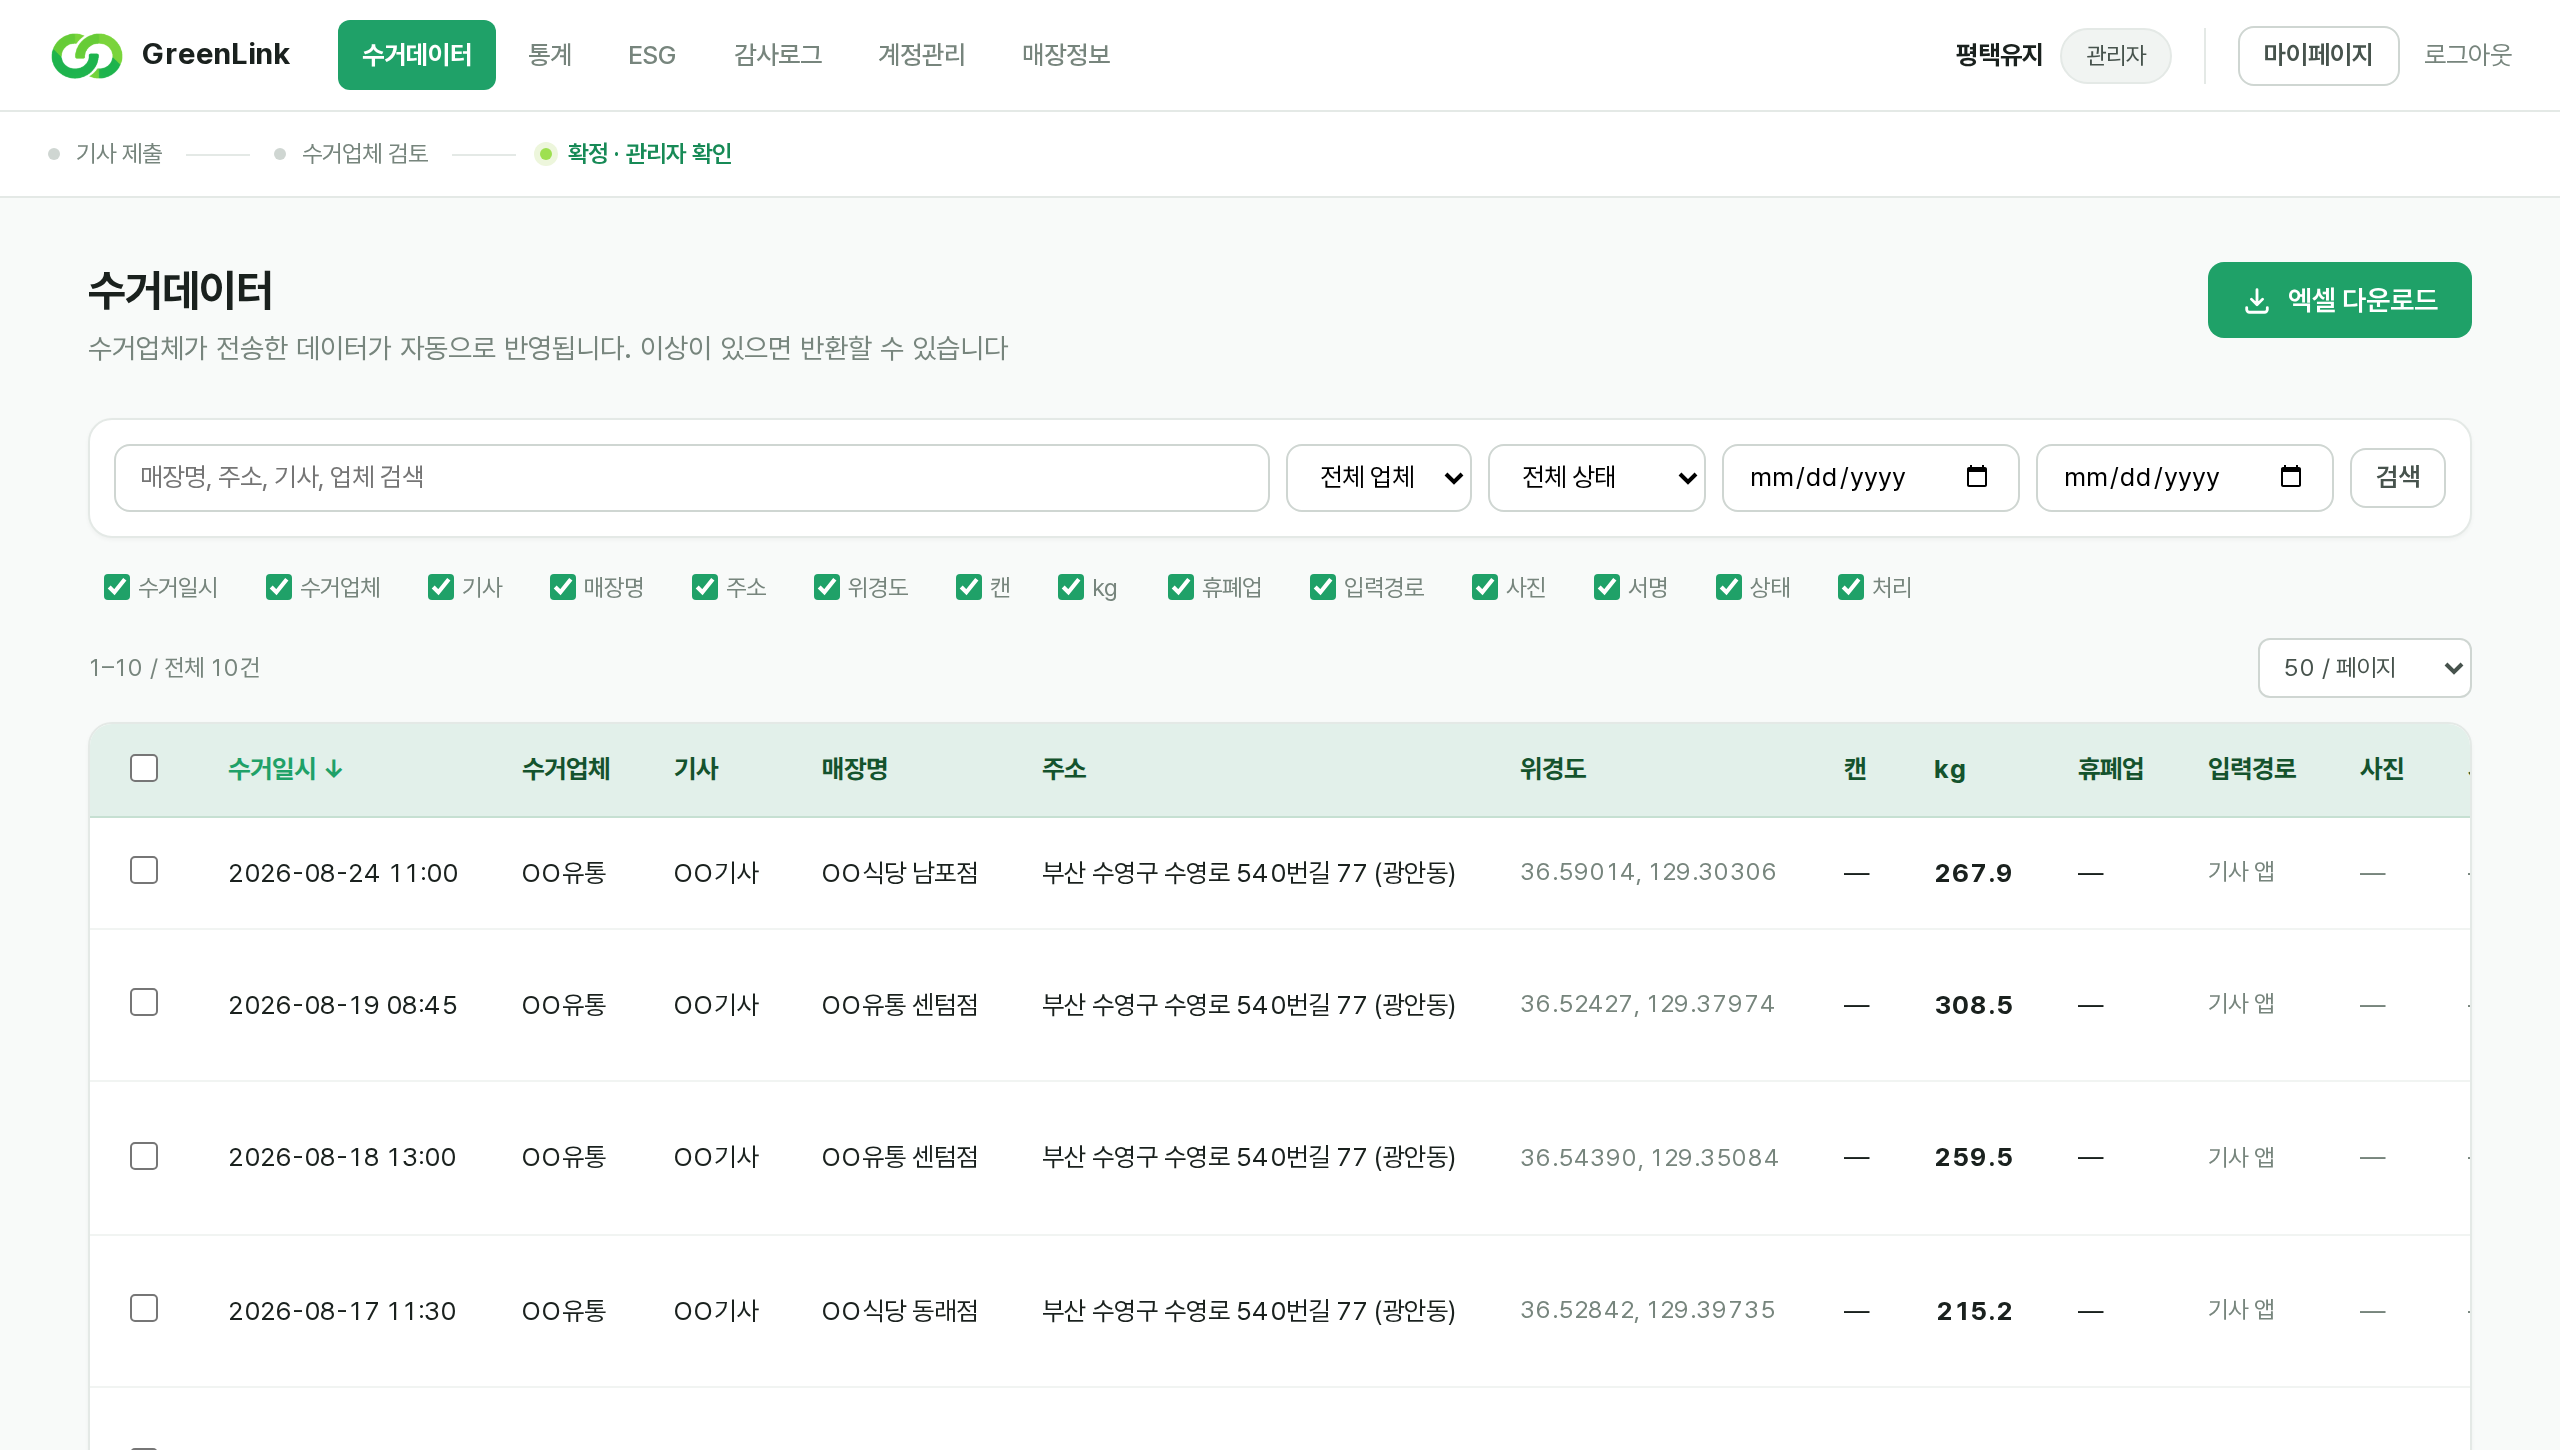The height and width of the screenshot is (1450, 2560).
Task: Toggle the 처리 column checkbox
Action: coord(1851,587)
